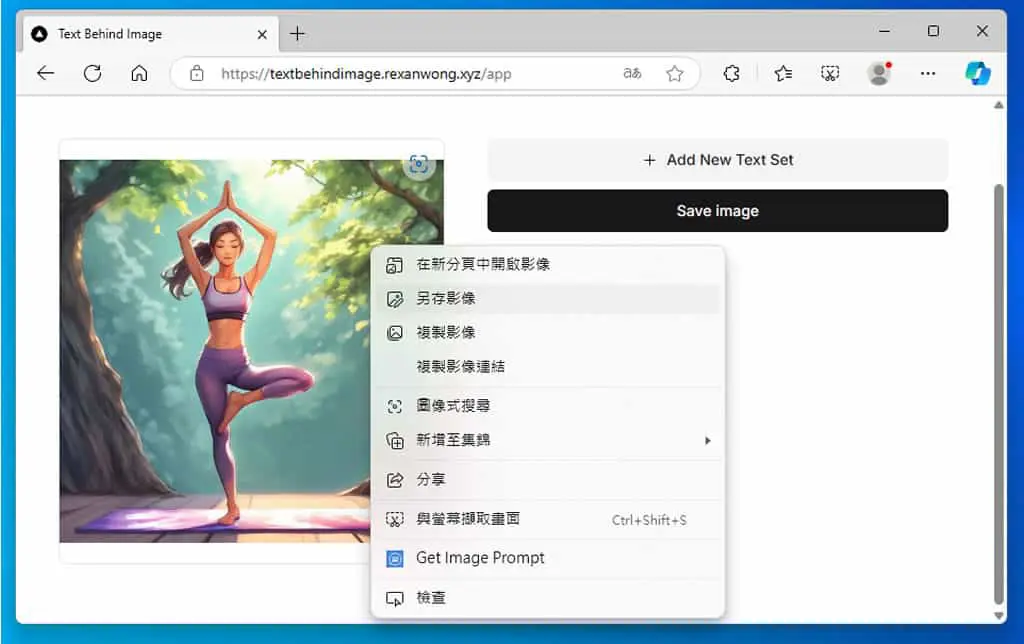Screen dimensions: 1024x644
Task: Open the favorites list icon
Action: [x=783, y=73]
